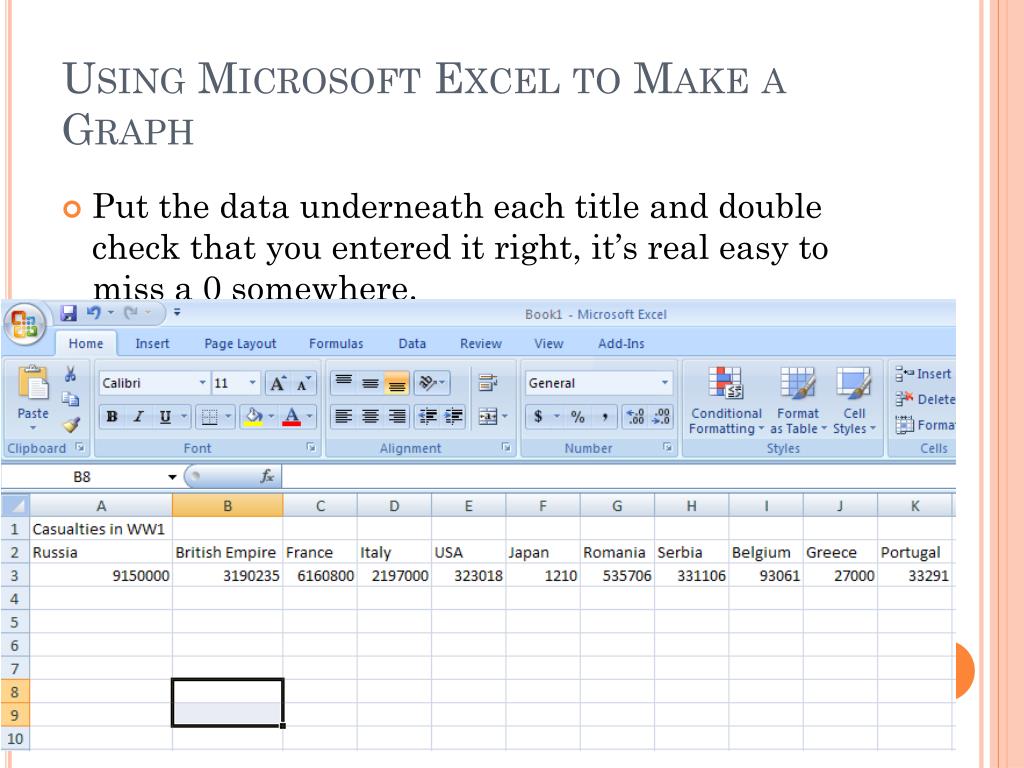Click the Paste button
The width and height of the screenshot is (1024, 768).
point(33,396)
